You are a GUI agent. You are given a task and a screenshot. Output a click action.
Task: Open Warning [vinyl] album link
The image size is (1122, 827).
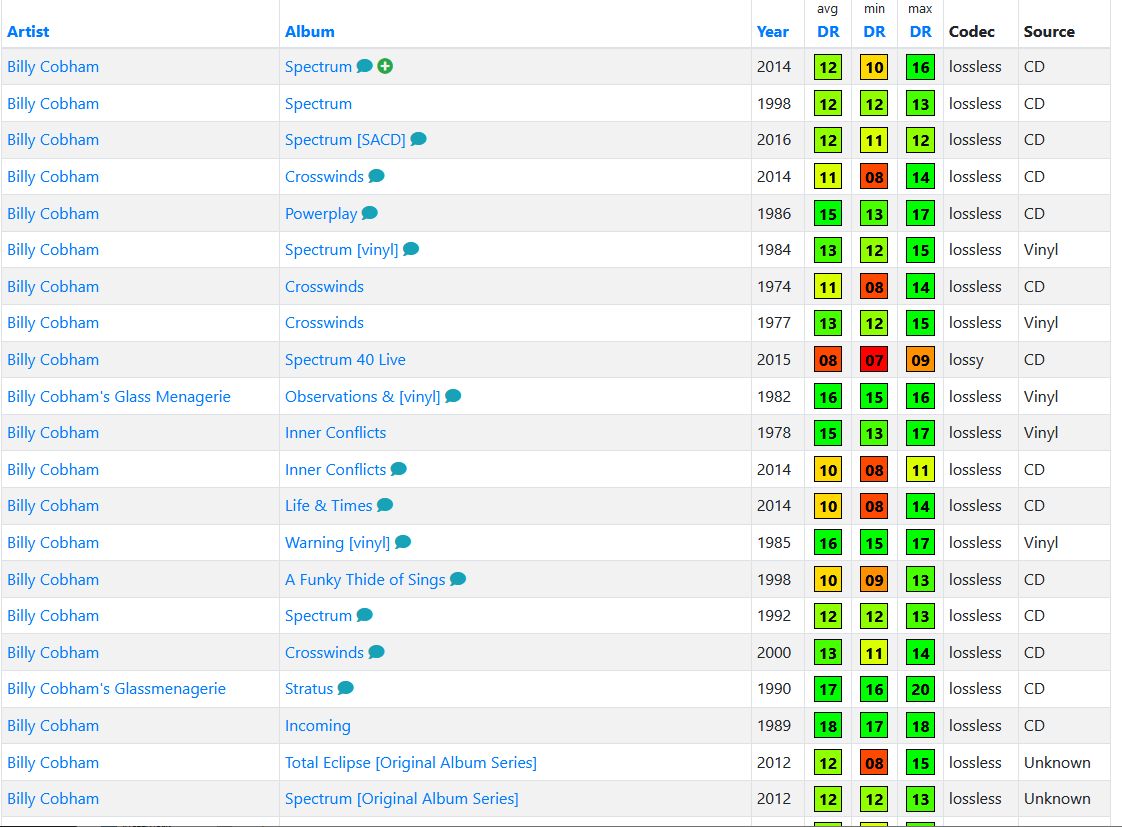(x=337, y=543)
